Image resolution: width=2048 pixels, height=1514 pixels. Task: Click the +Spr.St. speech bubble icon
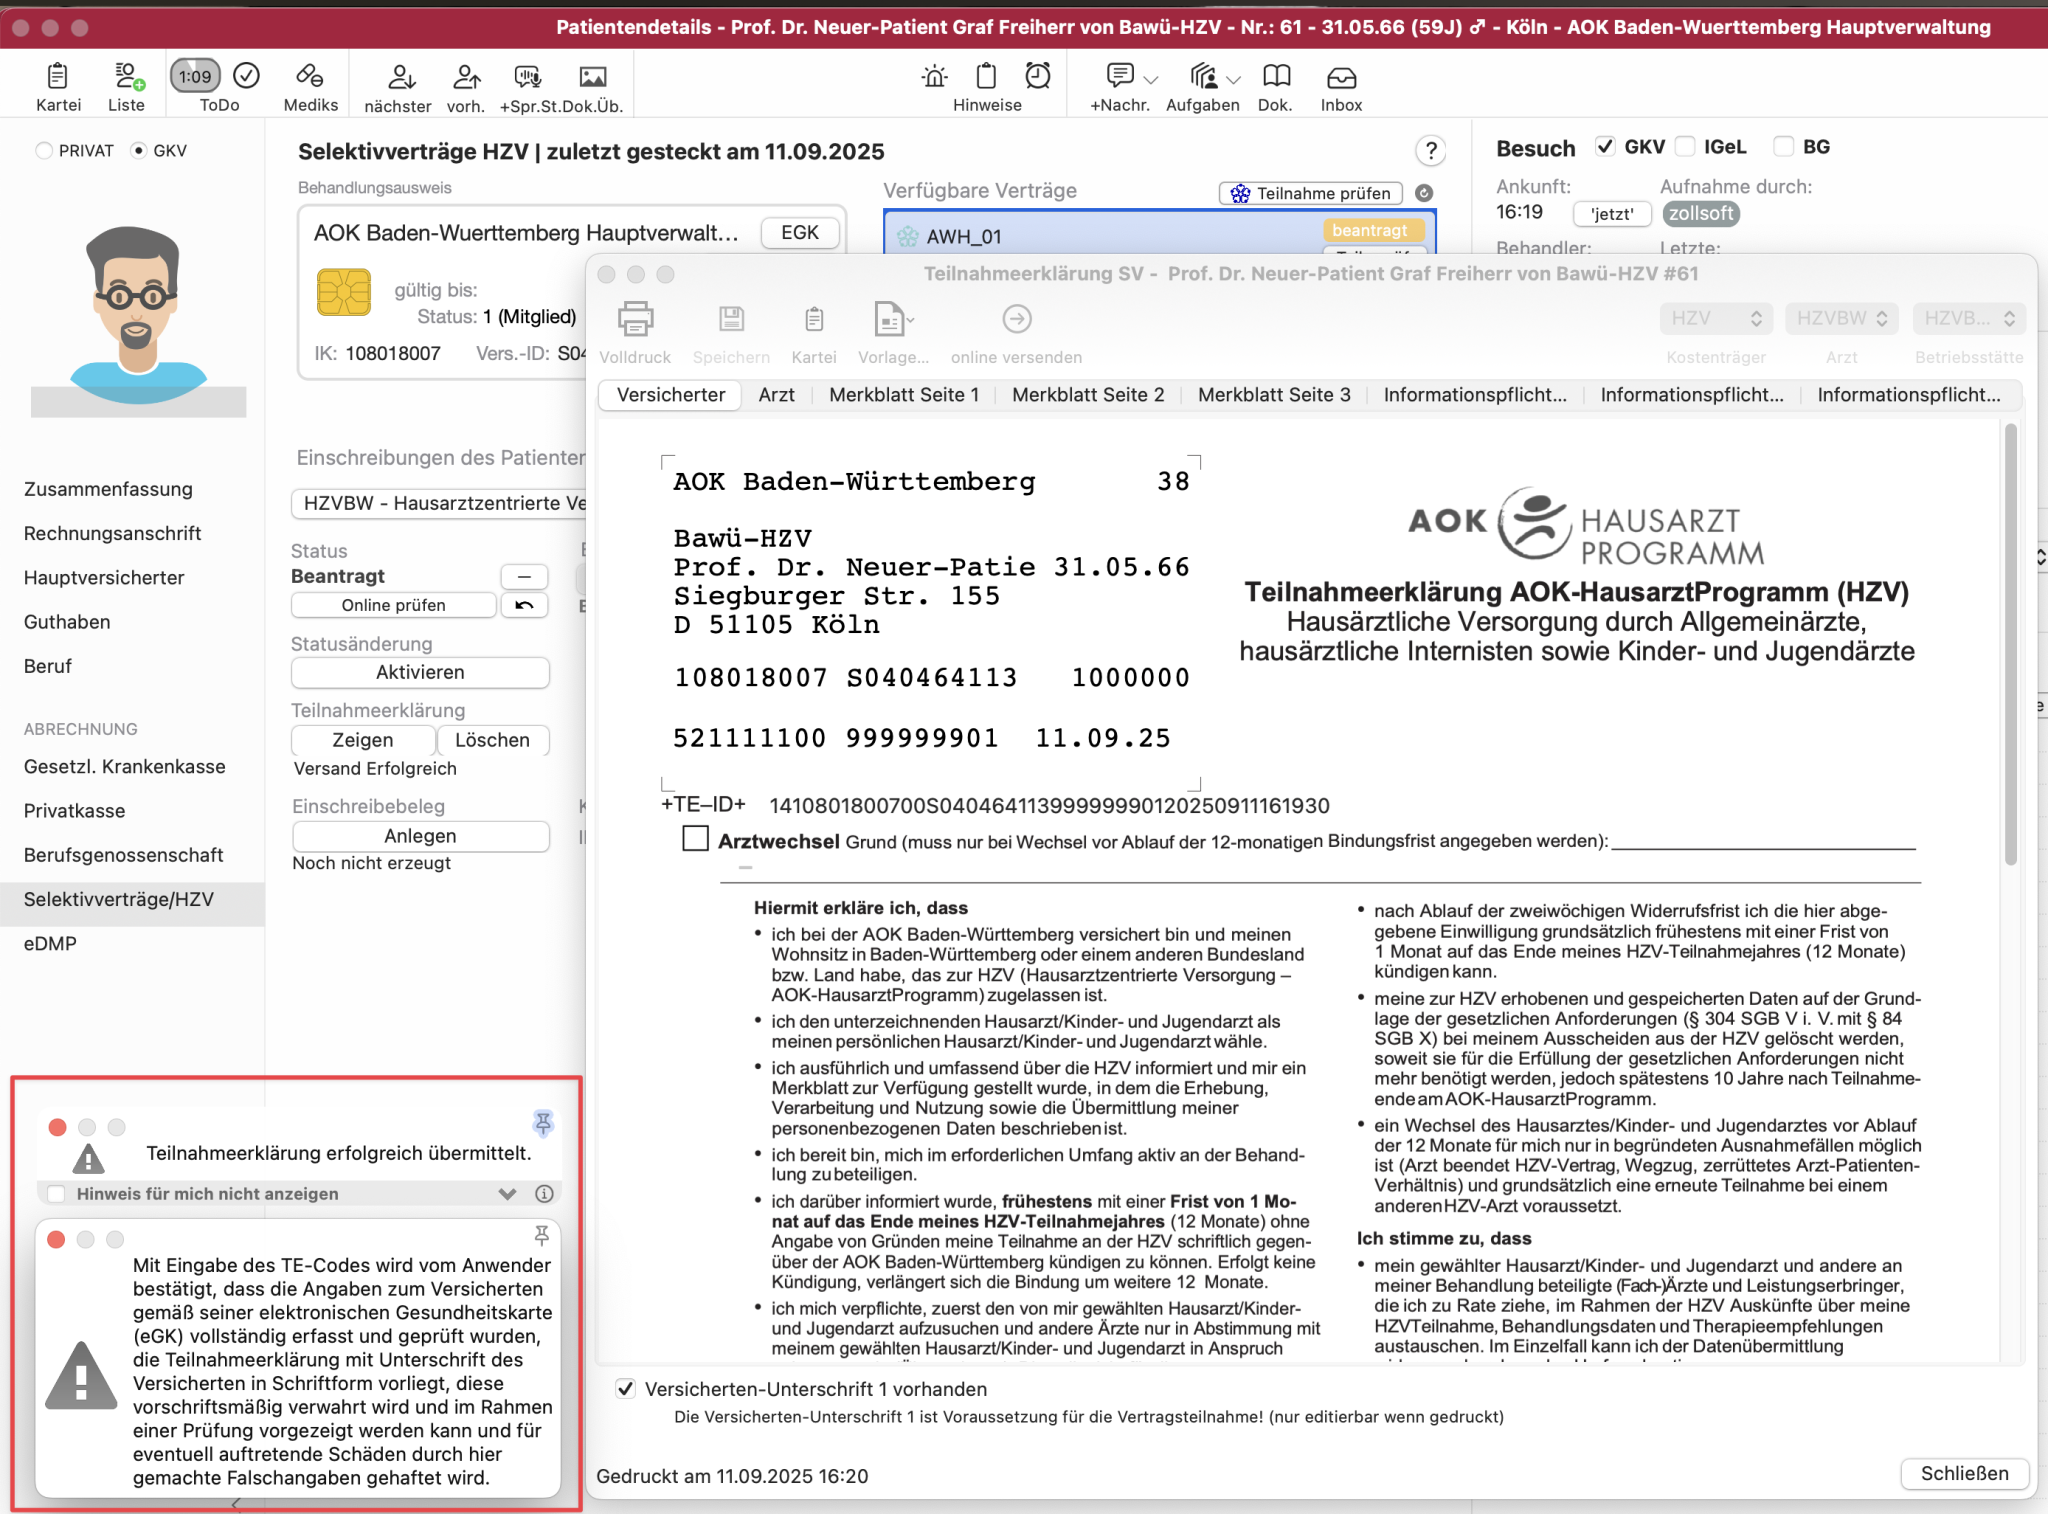click(527, 76)
